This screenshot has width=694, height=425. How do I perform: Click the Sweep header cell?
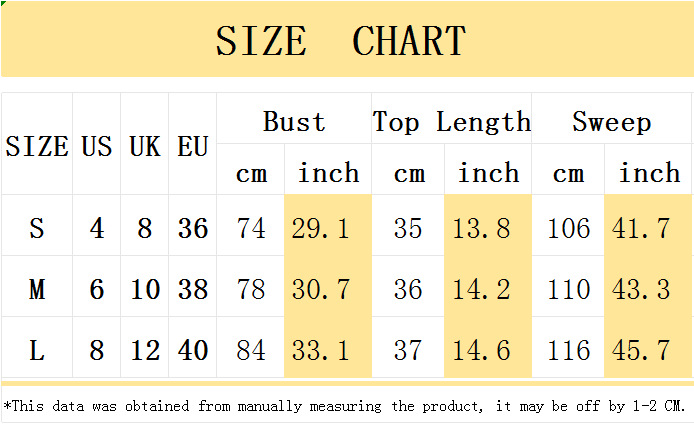(x=611, y=122)
